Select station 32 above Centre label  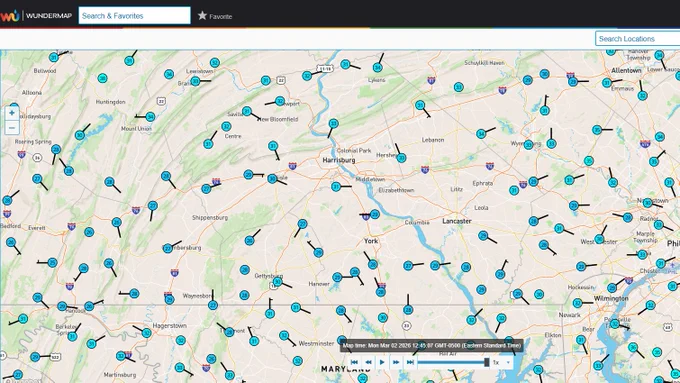point(226,127)
